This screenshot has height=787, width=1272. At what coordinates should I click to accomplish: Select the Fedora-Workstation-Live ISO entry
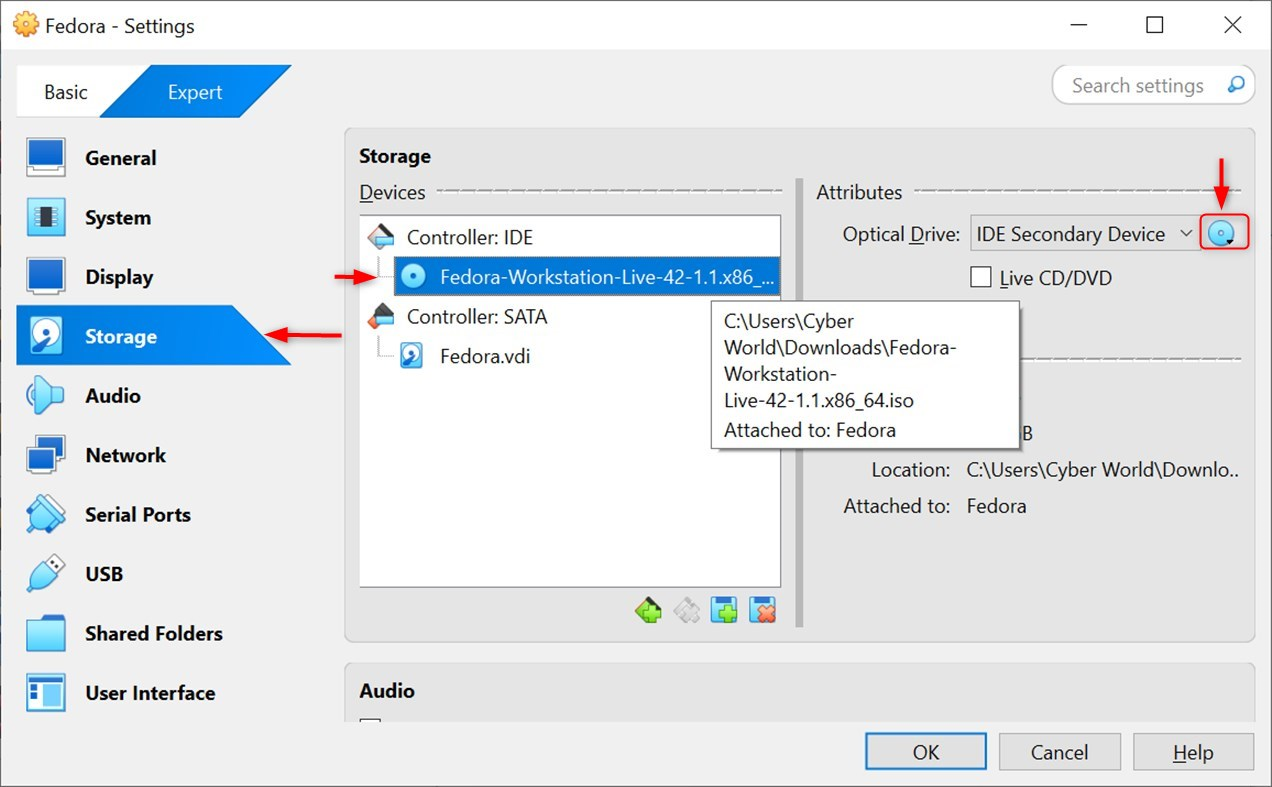(x=586, y=277)
